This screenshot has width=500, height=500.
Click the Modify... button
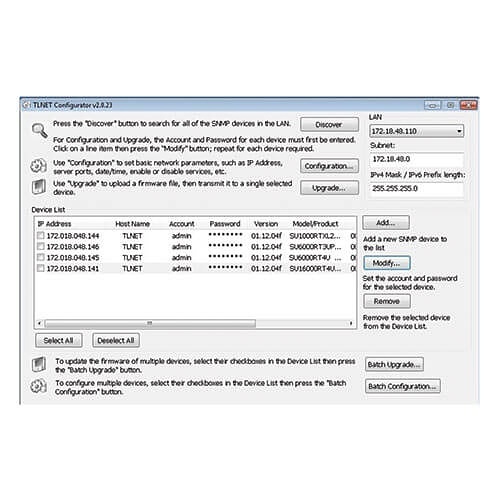point(387,263)
